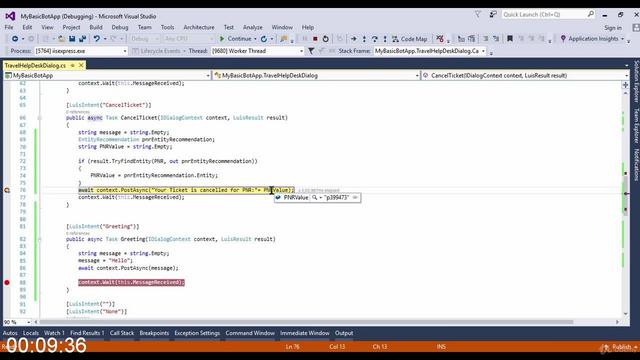The width and height of the screenshot is (640, 360).
Task: Switch to the Locals tab
Action: tap(31, 333)
